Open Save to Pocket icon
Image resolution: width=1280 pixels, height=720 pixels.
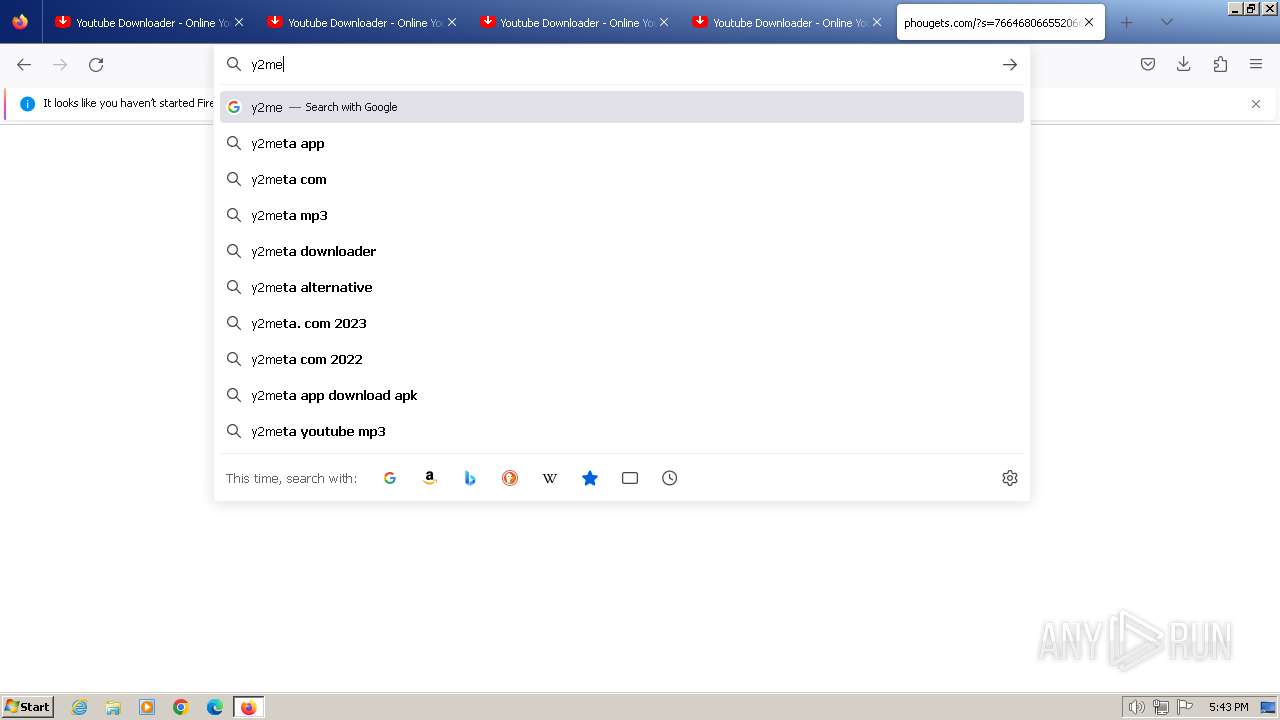(x=1148, y=64)
